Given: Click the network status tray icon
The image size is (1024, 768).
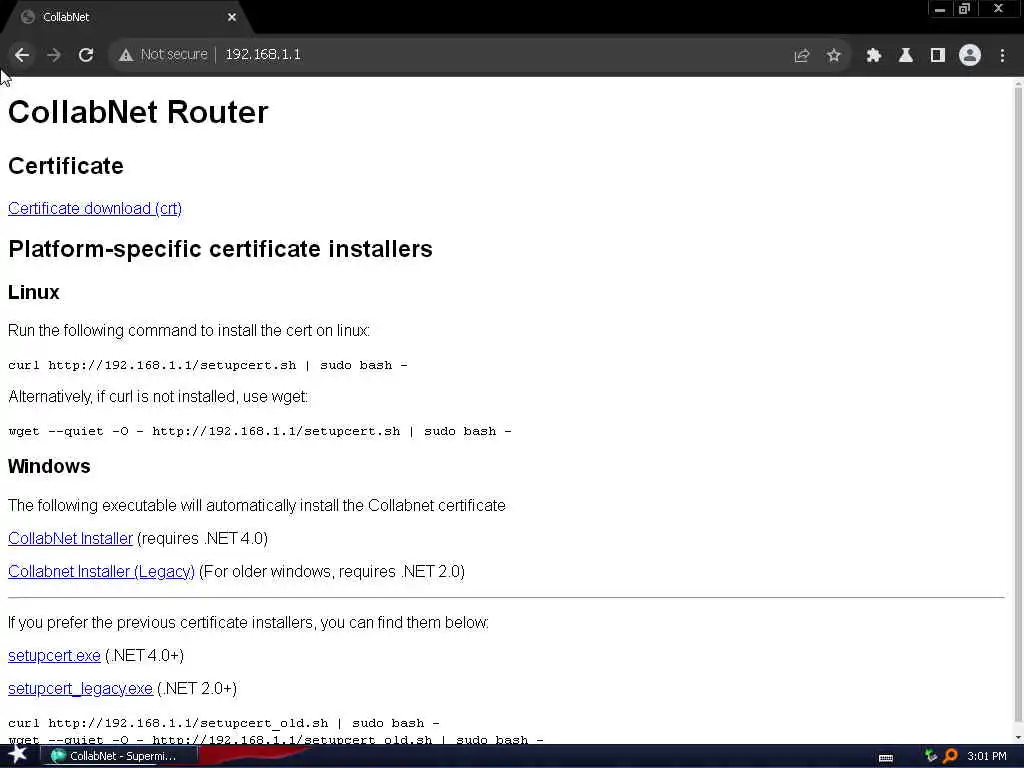Looking at the screenshot, I should [x=931, y=756].
